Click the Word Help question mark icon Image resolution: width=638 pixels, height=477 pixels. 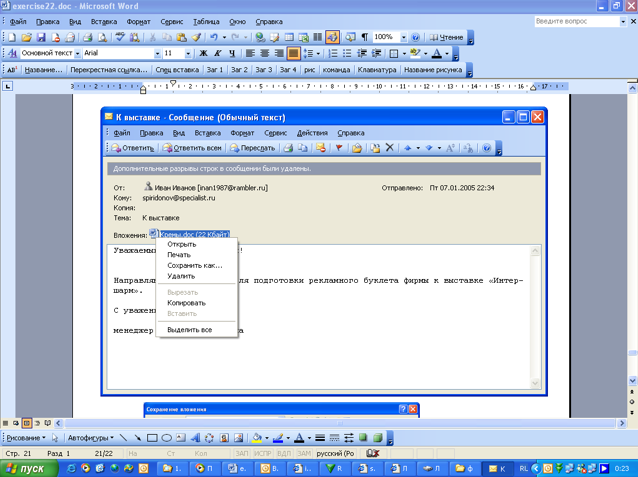pos(415,37)
